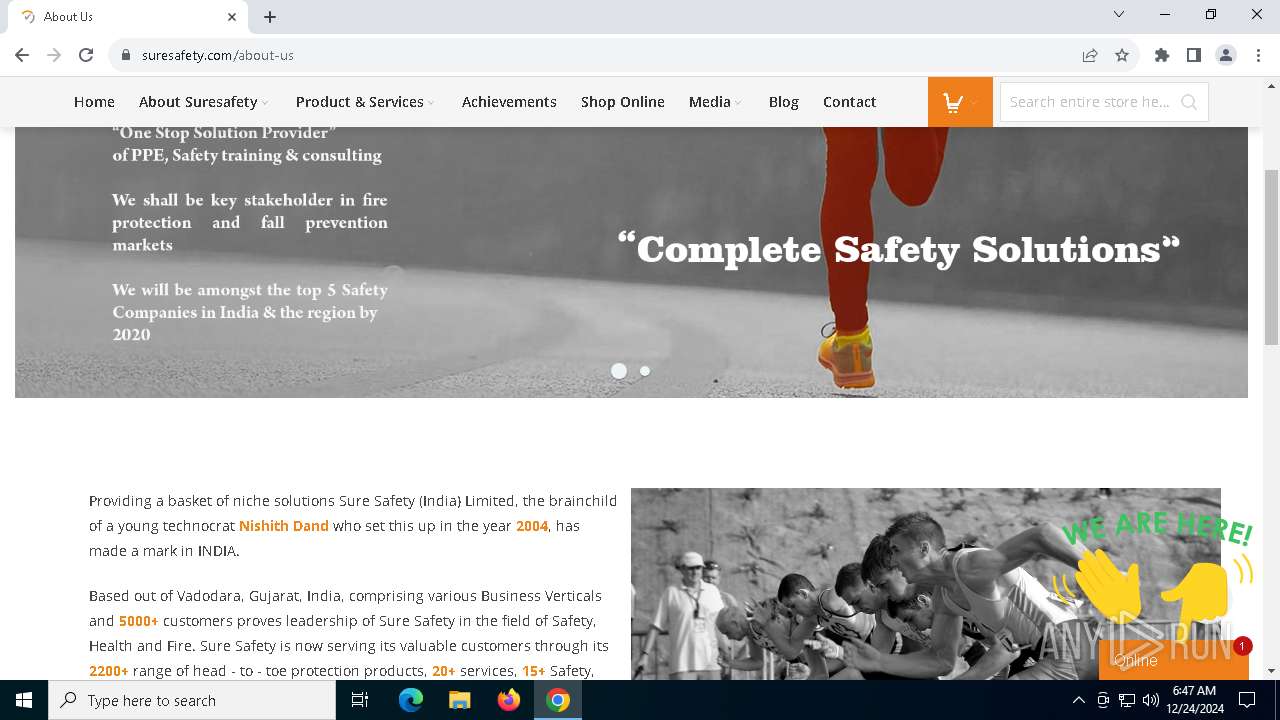1280x720 pixels.
Task: Expand the cart dropdown arrow
Action: (974, 102)
